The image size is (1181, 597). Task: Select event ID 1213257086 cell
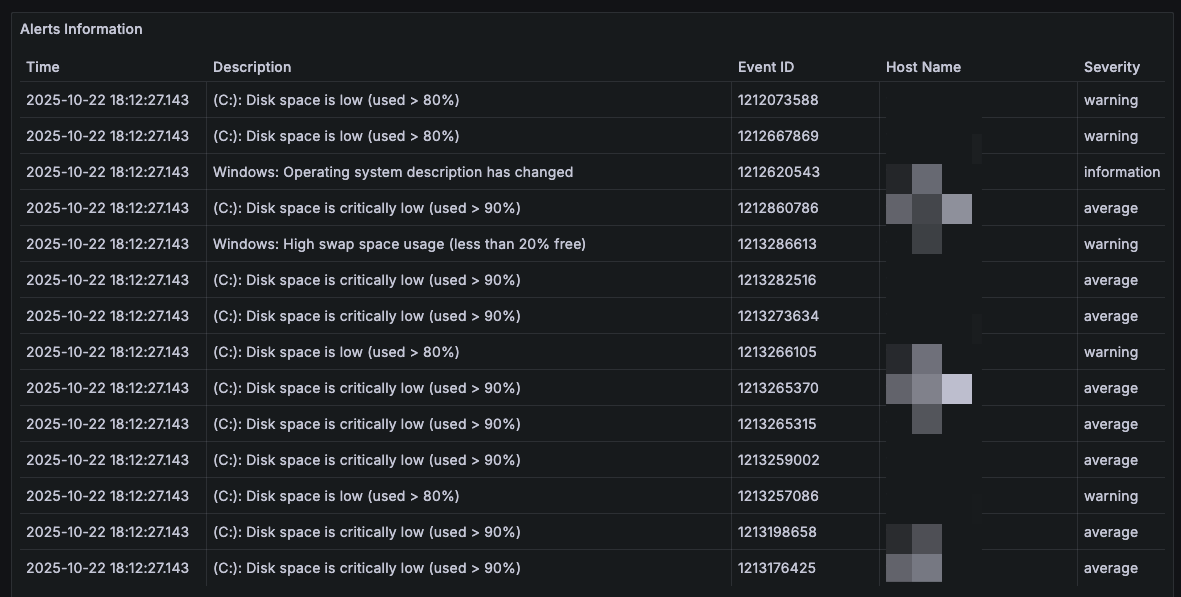pyautogui.click(x=778, y=496)
